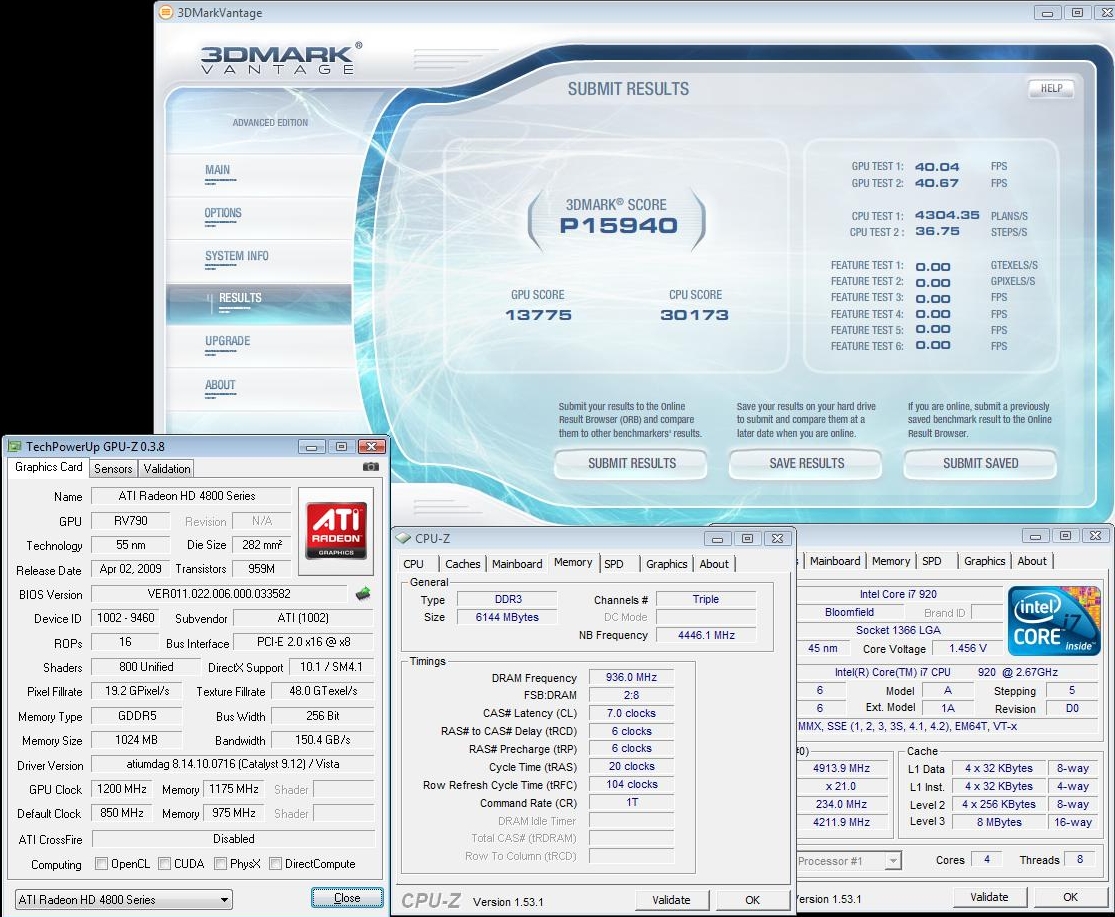Click the Submit Saved button
The height and width of the screenshot is (917, 1115).
981,463
